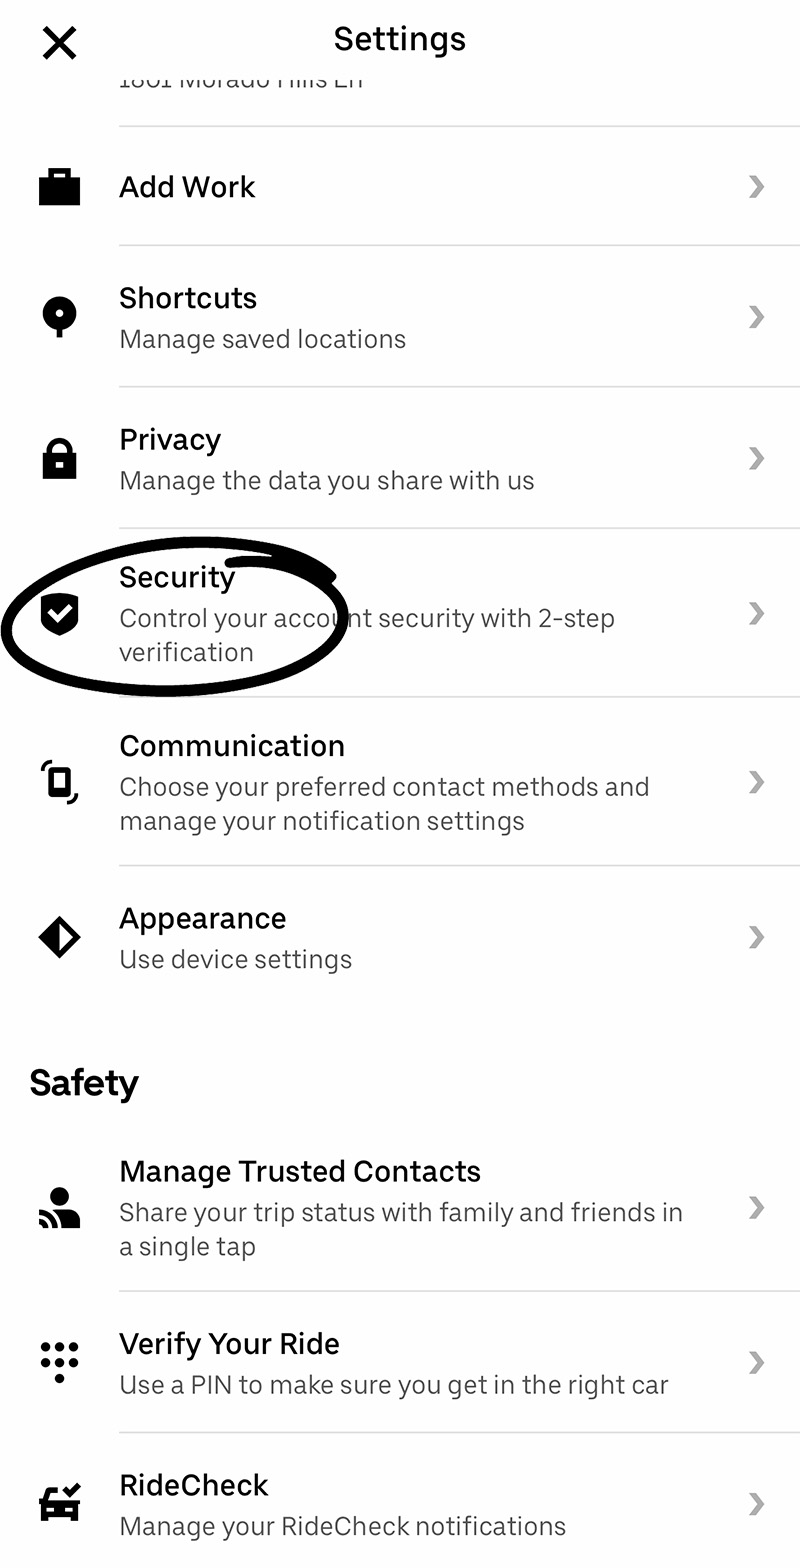The height and width of the screenshot is (1568, 800).
Task: Tap the Security shield icon
Action: 59,613
